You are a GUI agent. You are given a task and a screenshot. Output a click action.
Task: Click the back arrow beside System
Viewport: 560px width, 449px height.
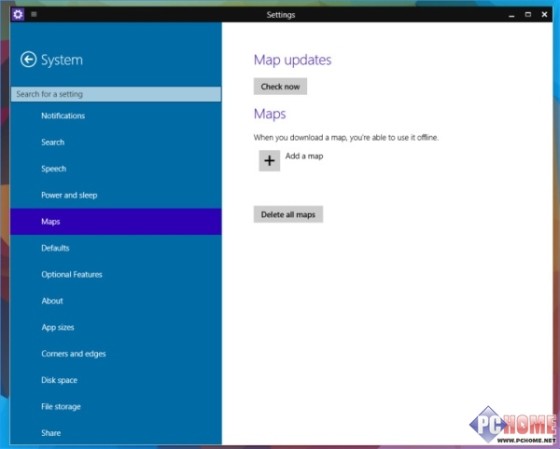(28, 59)
